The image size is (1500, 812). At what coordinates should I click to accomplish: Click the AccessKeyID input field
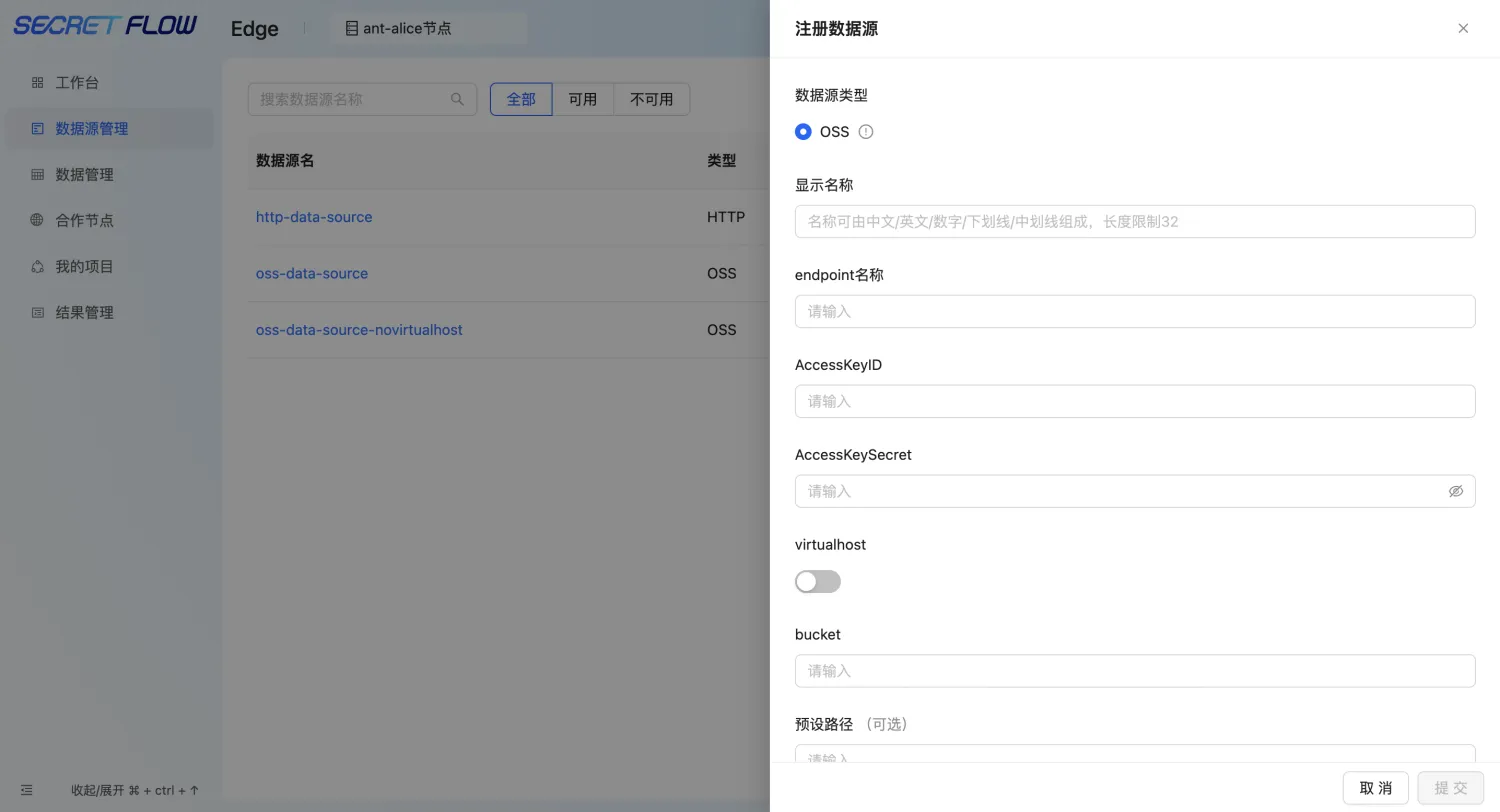click(1135, 402)
